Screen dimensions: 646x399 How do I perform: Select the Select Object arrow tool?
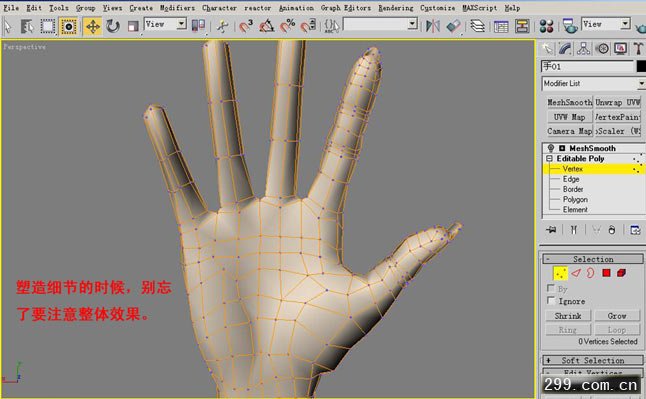pos(7,26)
